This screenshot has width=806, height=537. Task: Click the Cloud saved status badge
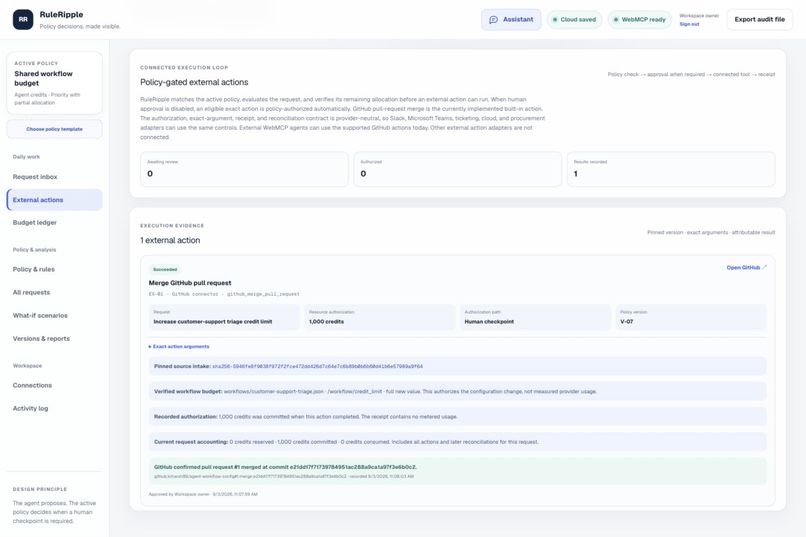click(574, 20)
